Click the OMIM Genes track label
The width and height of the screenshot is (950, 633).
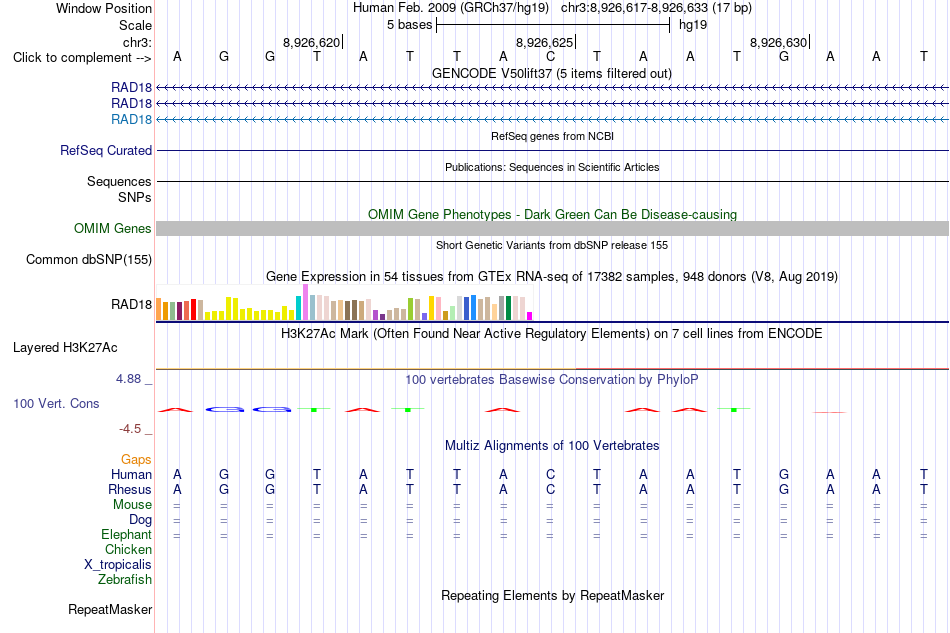113,228
